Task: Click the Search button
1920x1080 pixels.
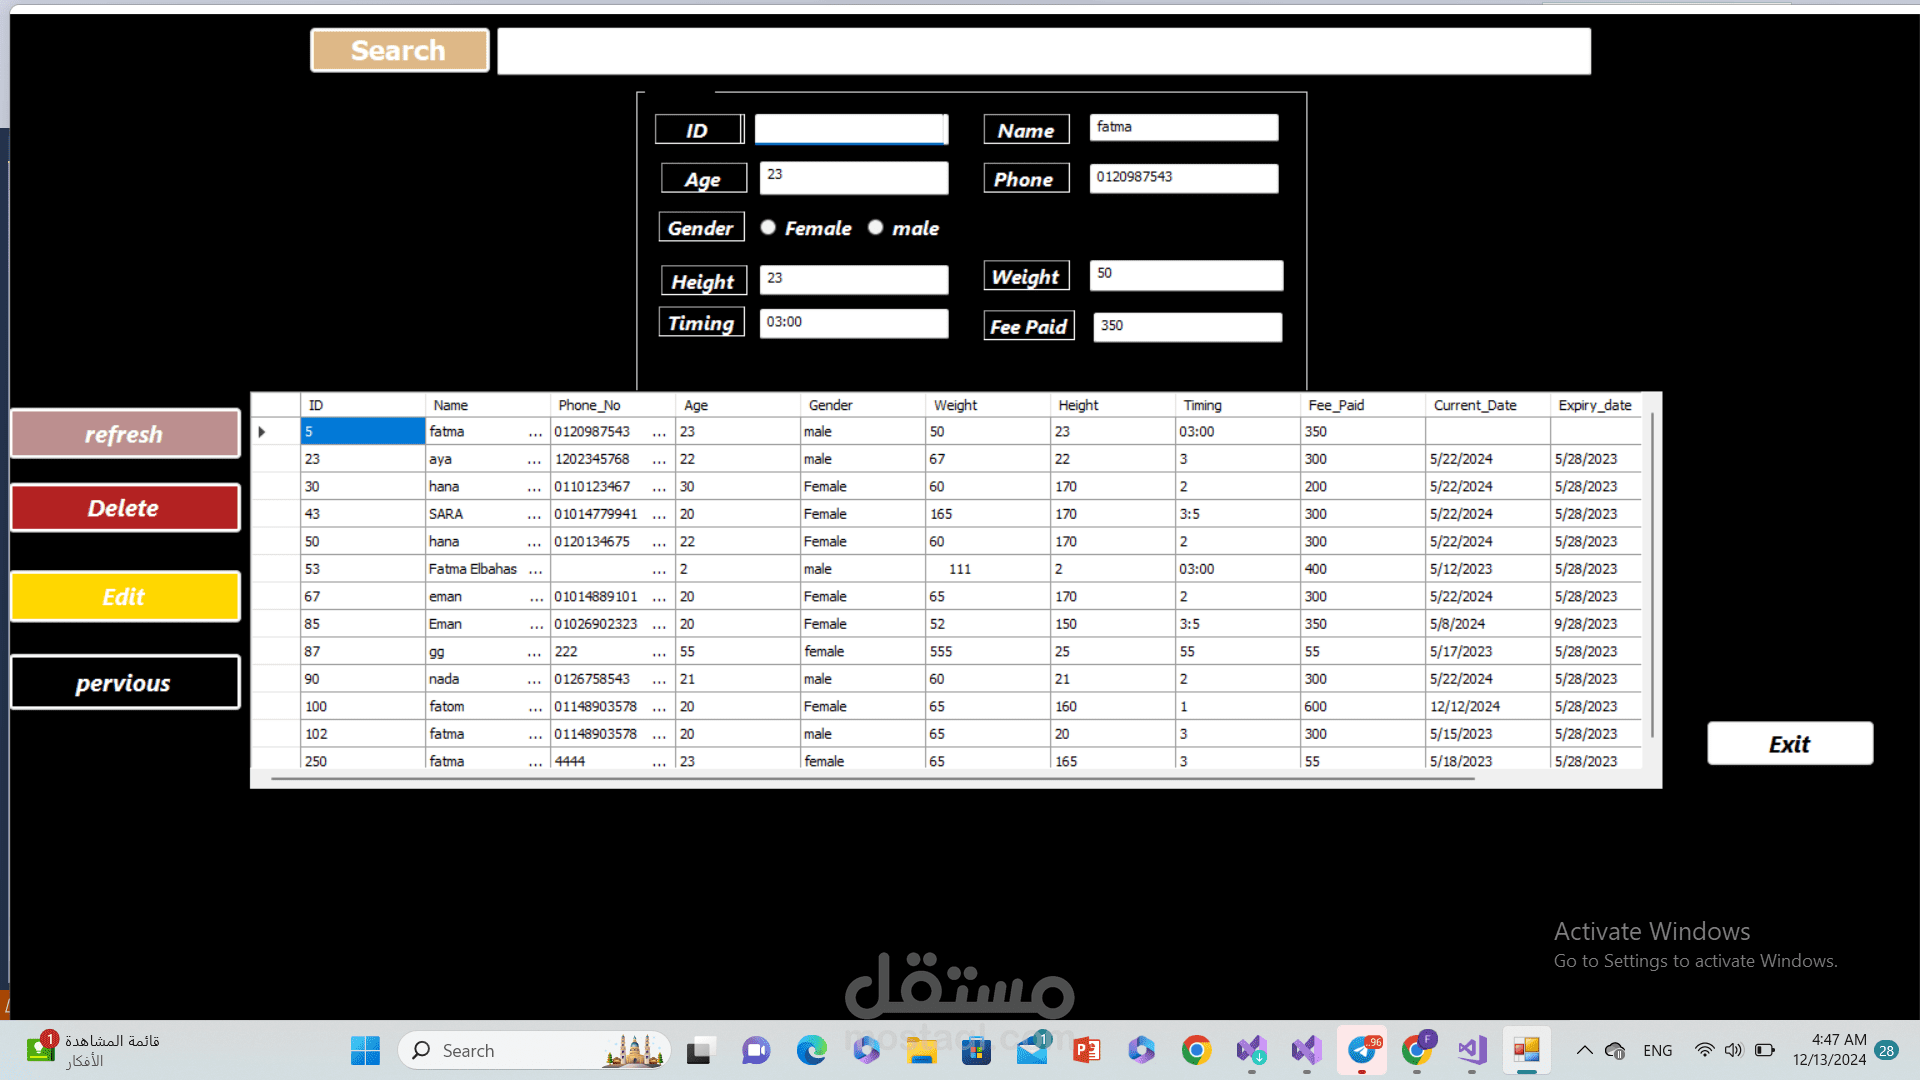Action: click(x=400, y=50)
